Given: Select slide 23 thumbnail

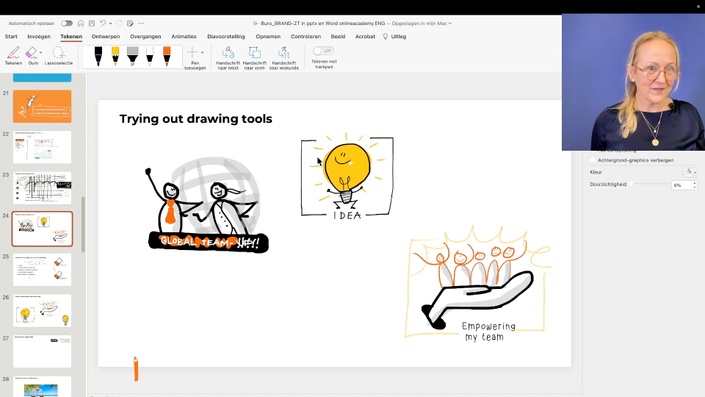Looking at the screenshot, I should (x=42, y=188).
